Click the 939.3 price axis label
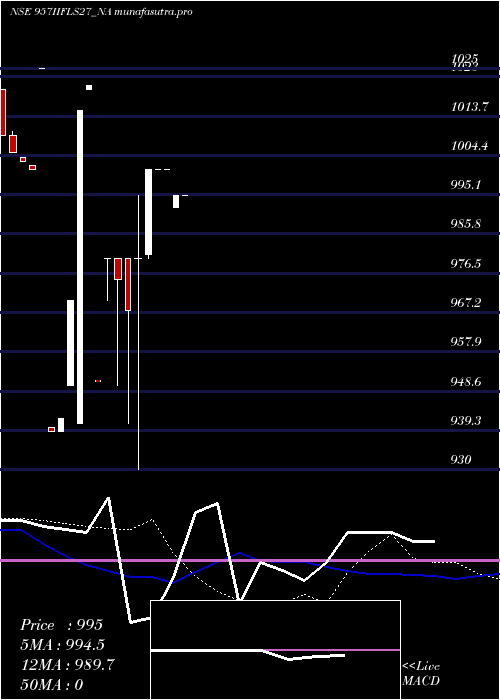The height and width of the screenshot is (700, 500). point(466,421)
